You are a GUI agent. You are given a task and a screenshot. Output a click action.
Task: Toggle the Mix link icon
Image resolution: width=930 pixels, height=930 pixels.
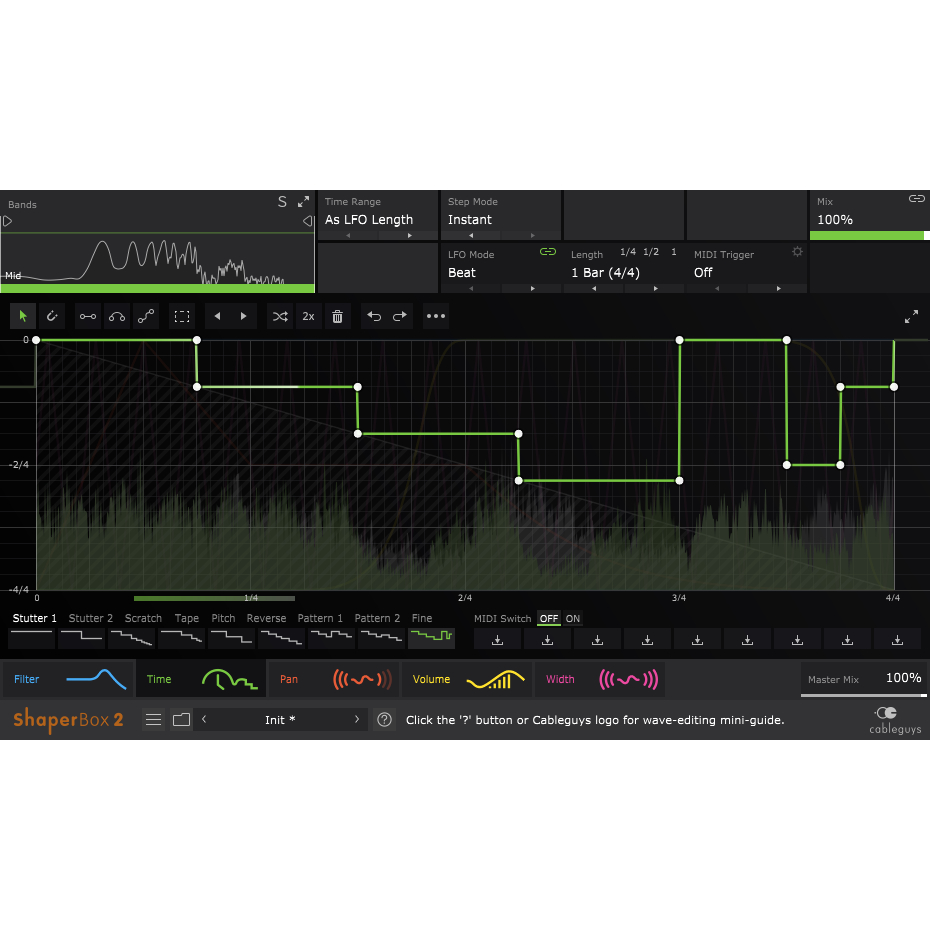pos(916,199)
